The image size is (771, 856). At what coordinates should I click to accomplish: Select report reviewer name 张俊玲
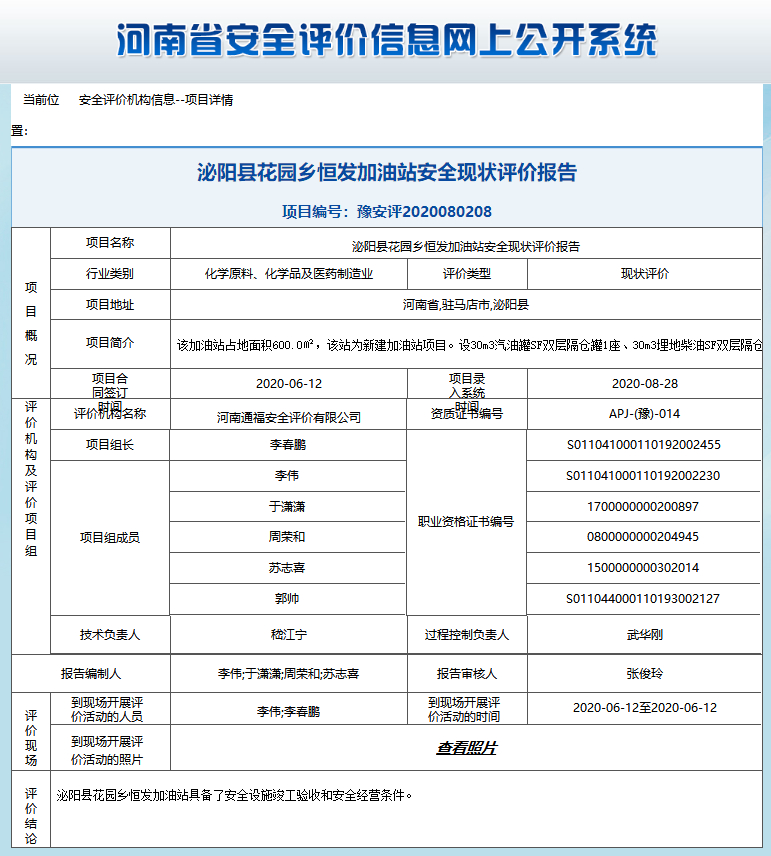coord(645,674)
